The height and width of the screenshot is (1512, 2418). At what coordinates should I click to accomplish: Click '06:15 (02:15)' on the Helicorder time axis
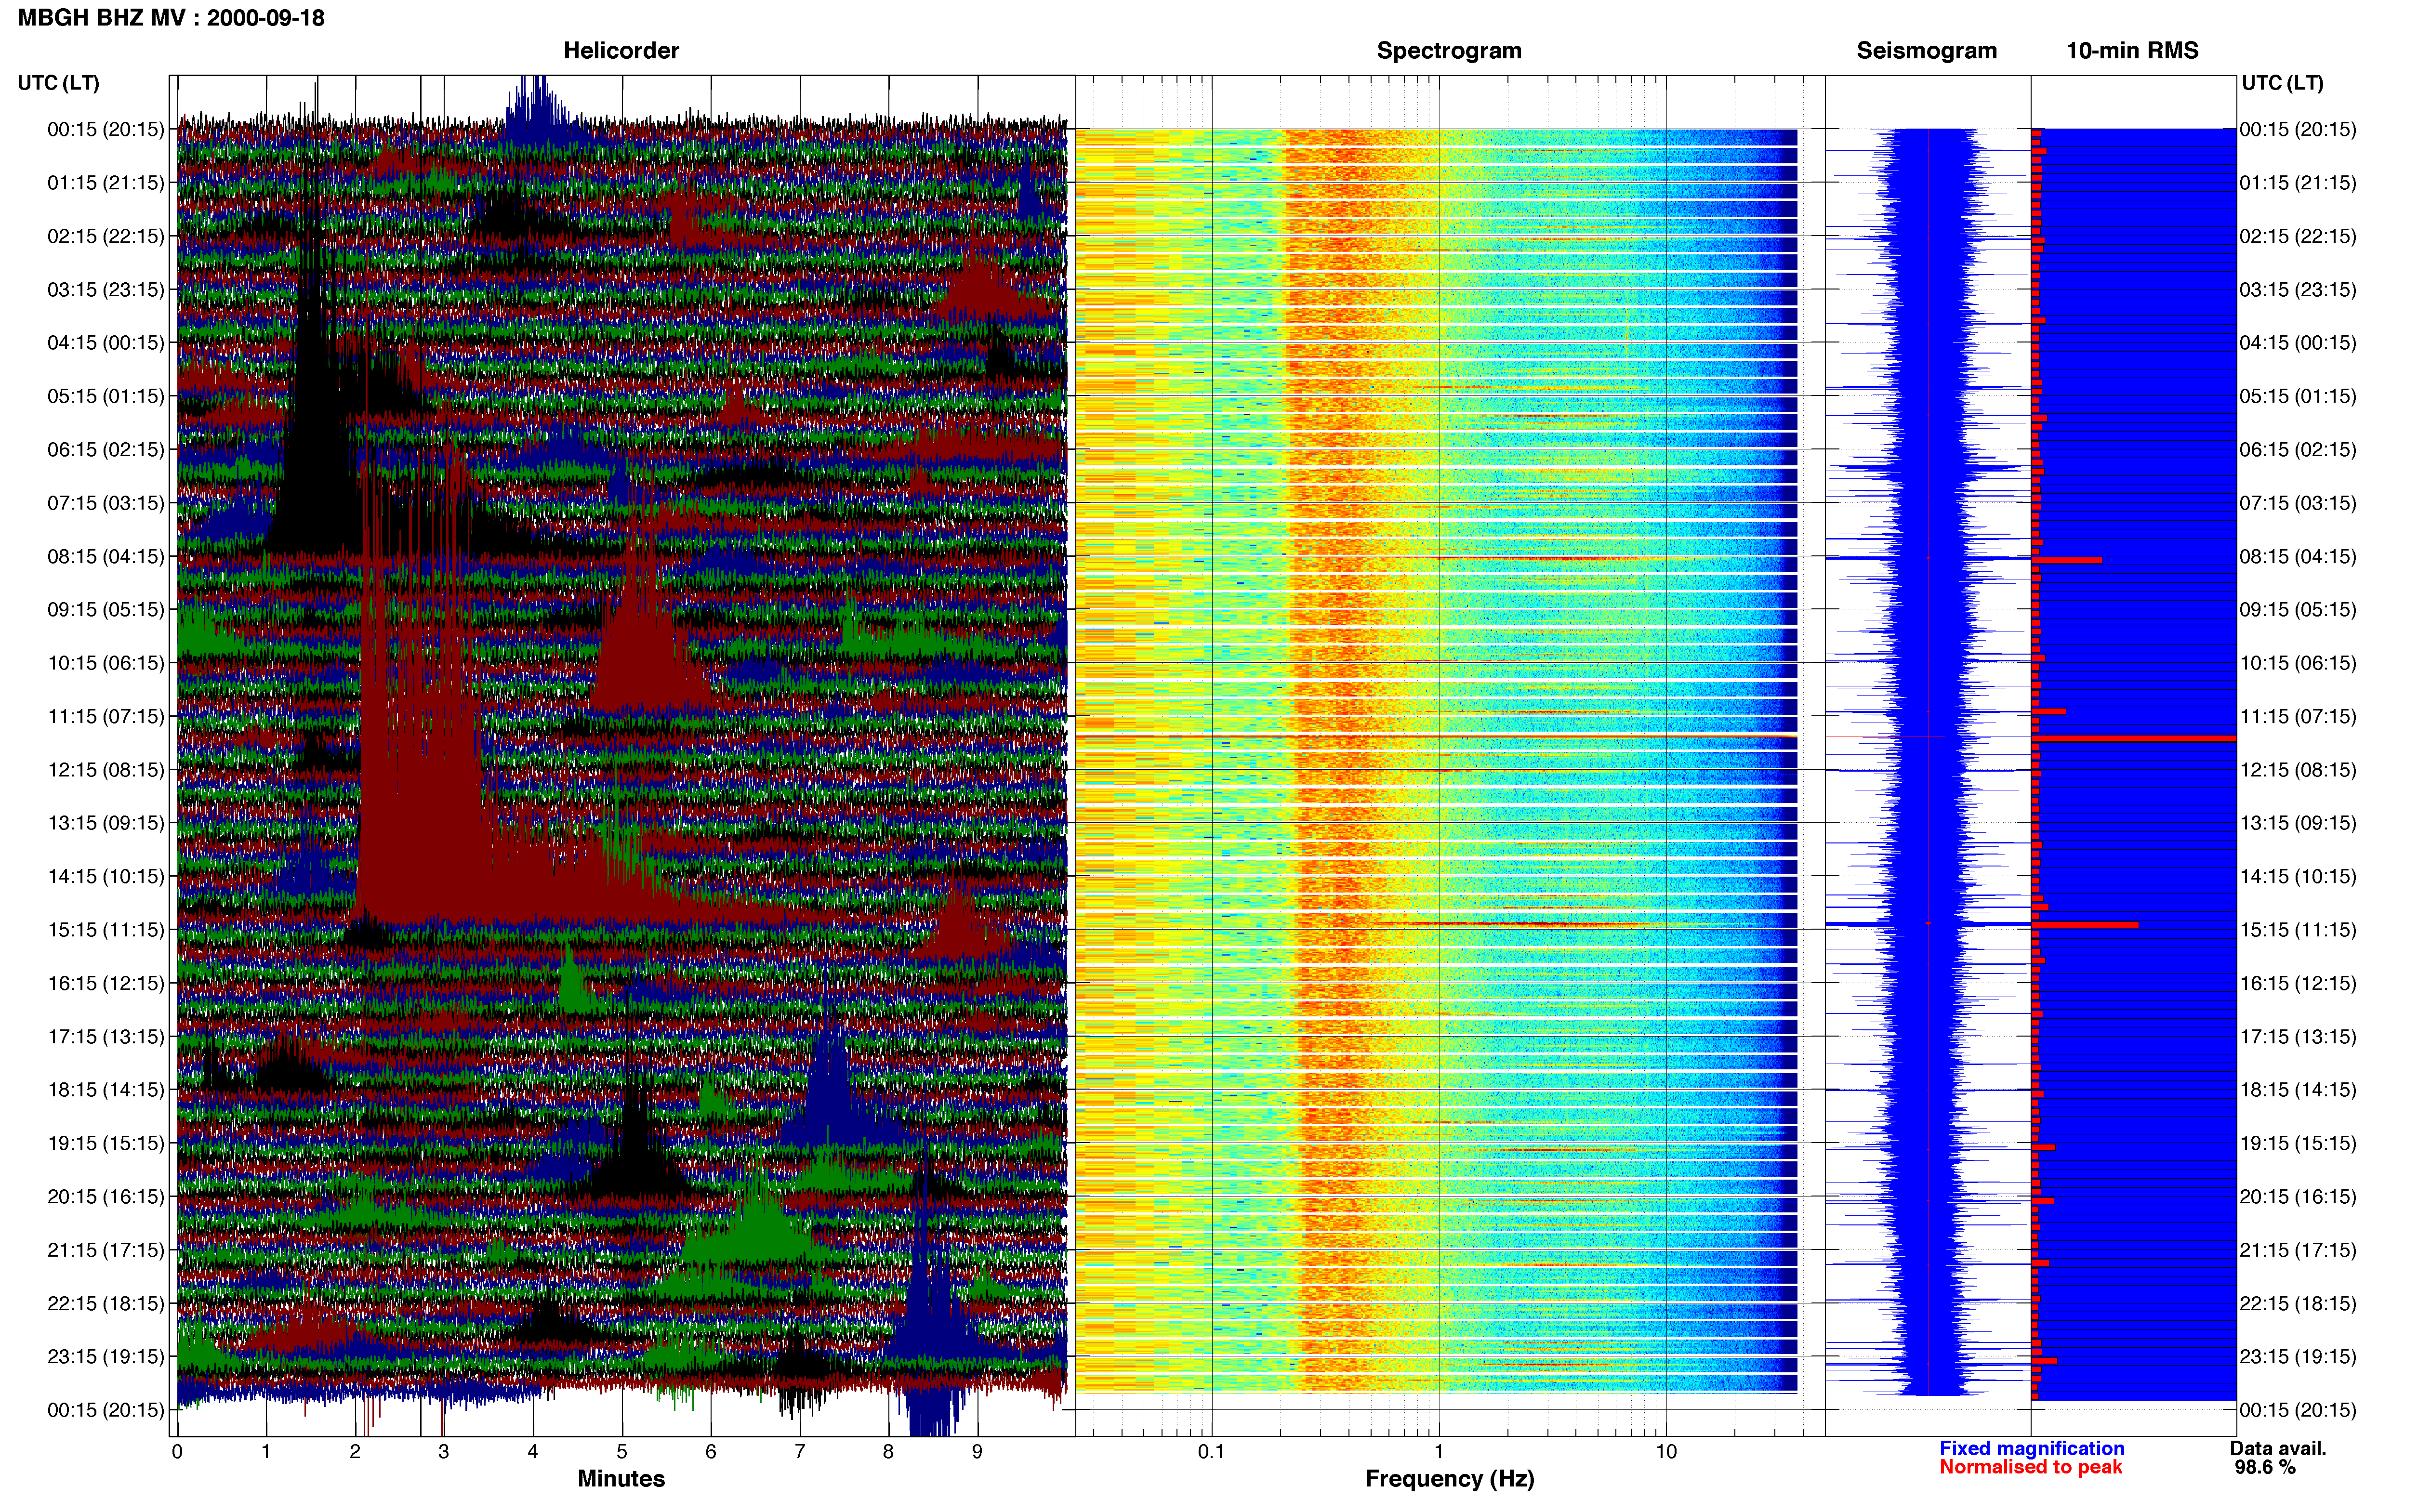point(106,450)
